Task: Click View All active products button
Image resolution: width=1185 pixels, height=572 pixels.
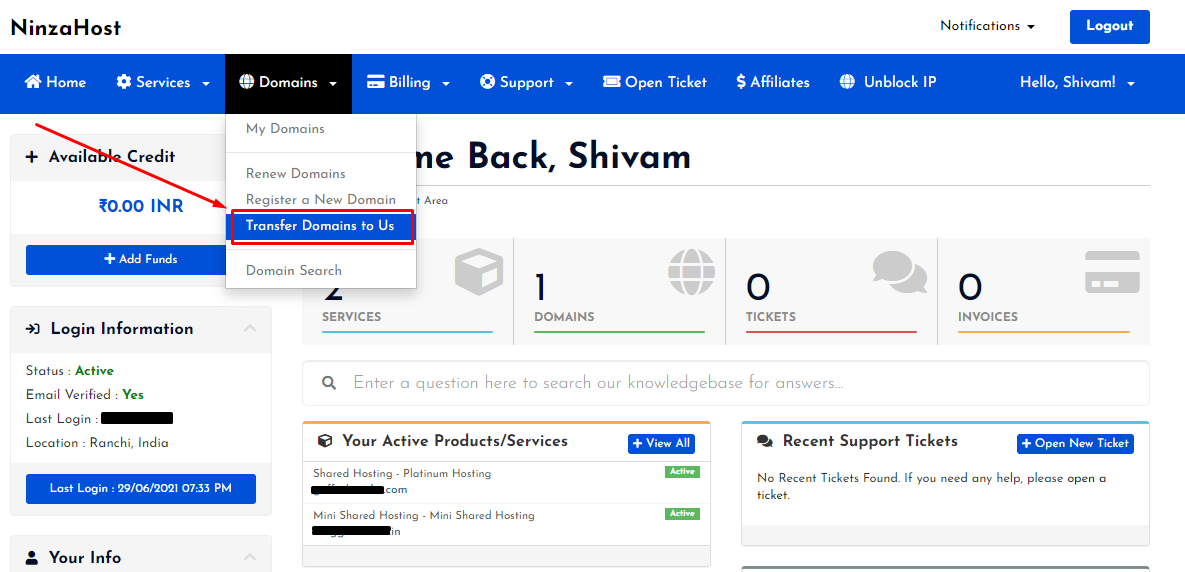Action: 661,444
